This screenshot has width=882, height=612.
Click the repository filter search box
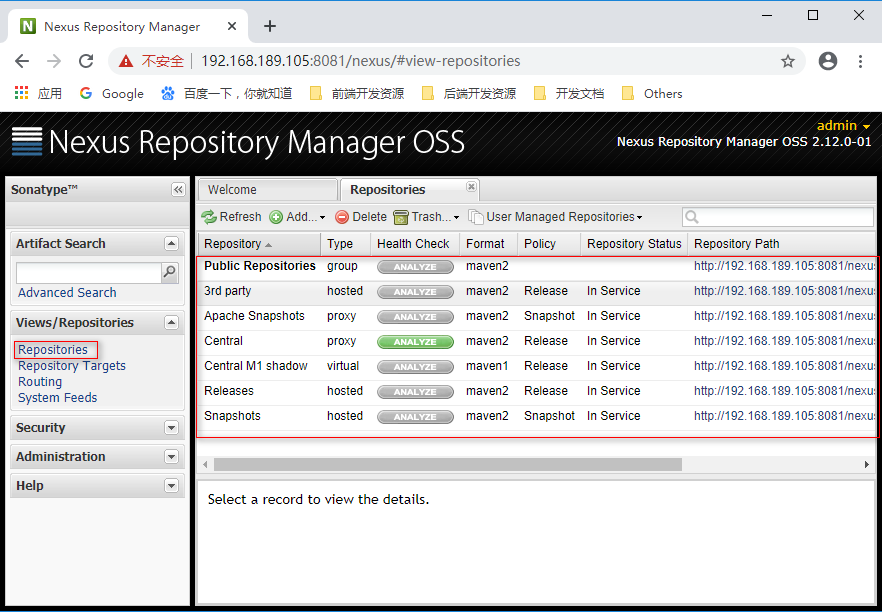pyautogui.click(x=778, y=217)
